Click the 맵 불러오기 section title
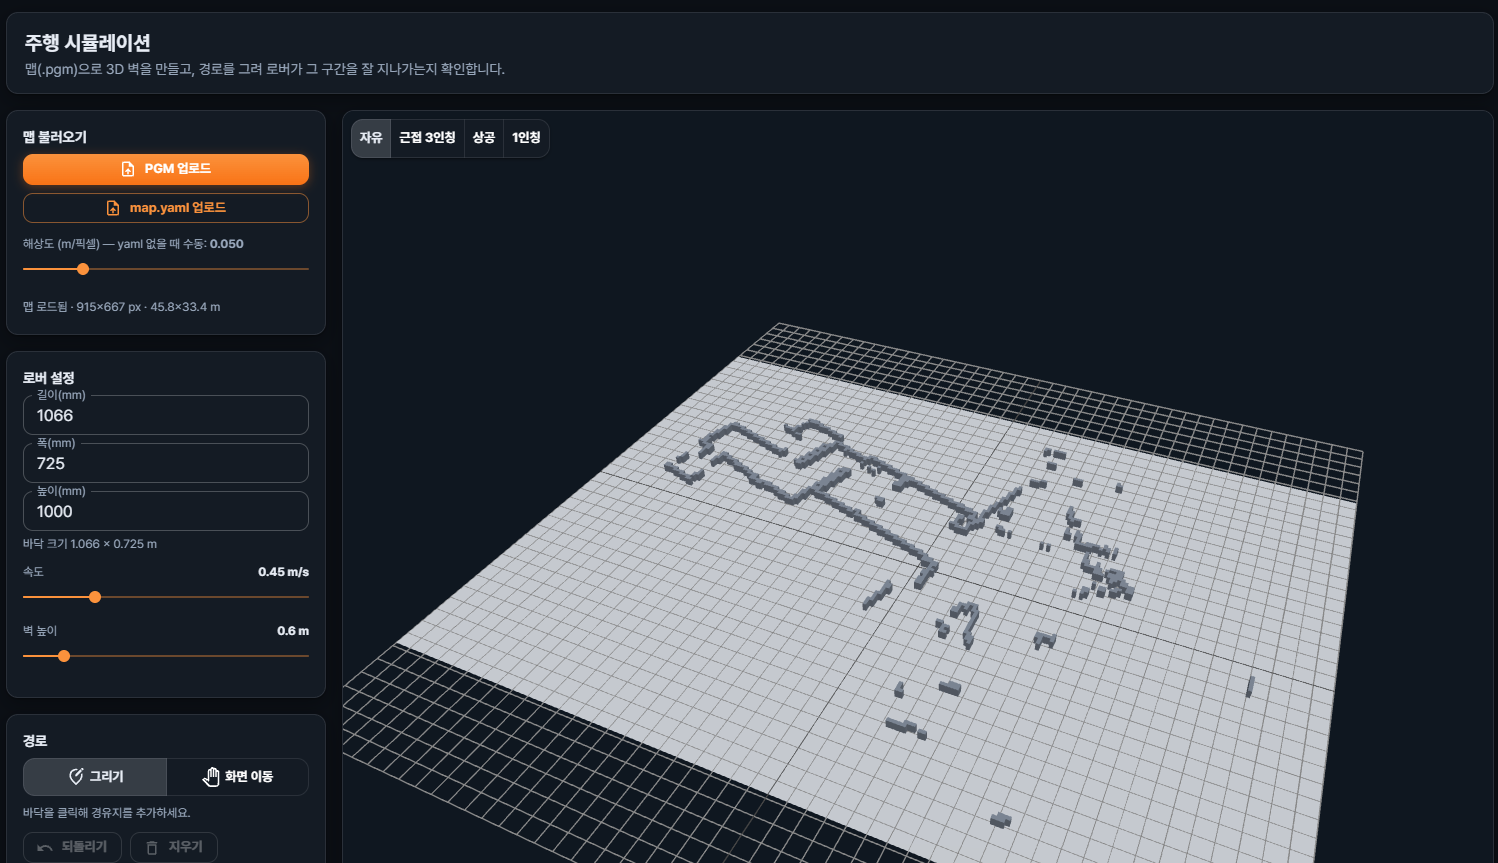1498x863 pixels. (55, 137)
